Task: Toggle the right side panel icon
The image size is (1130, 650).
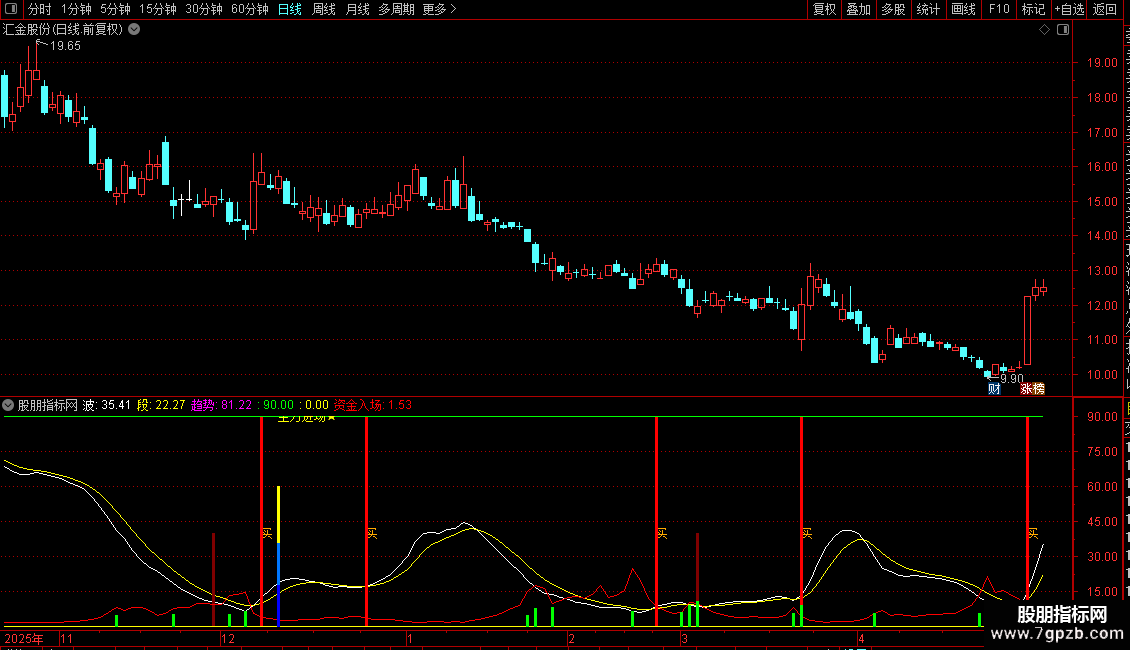Action: (x=1063, y=30)
